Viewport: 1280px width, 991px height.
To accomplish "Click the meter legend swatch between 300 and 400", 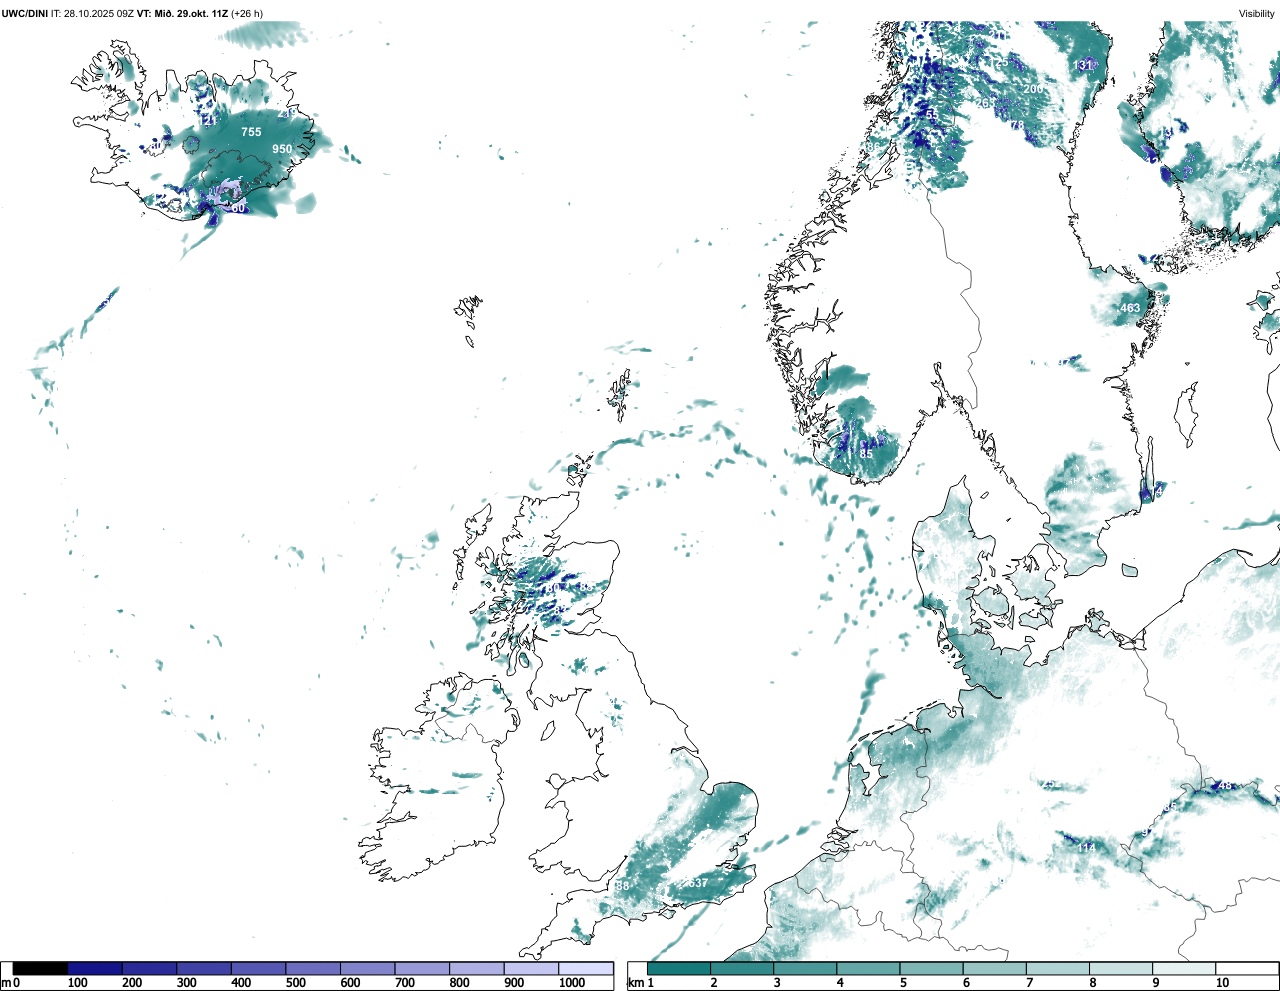I will point(204,968).
